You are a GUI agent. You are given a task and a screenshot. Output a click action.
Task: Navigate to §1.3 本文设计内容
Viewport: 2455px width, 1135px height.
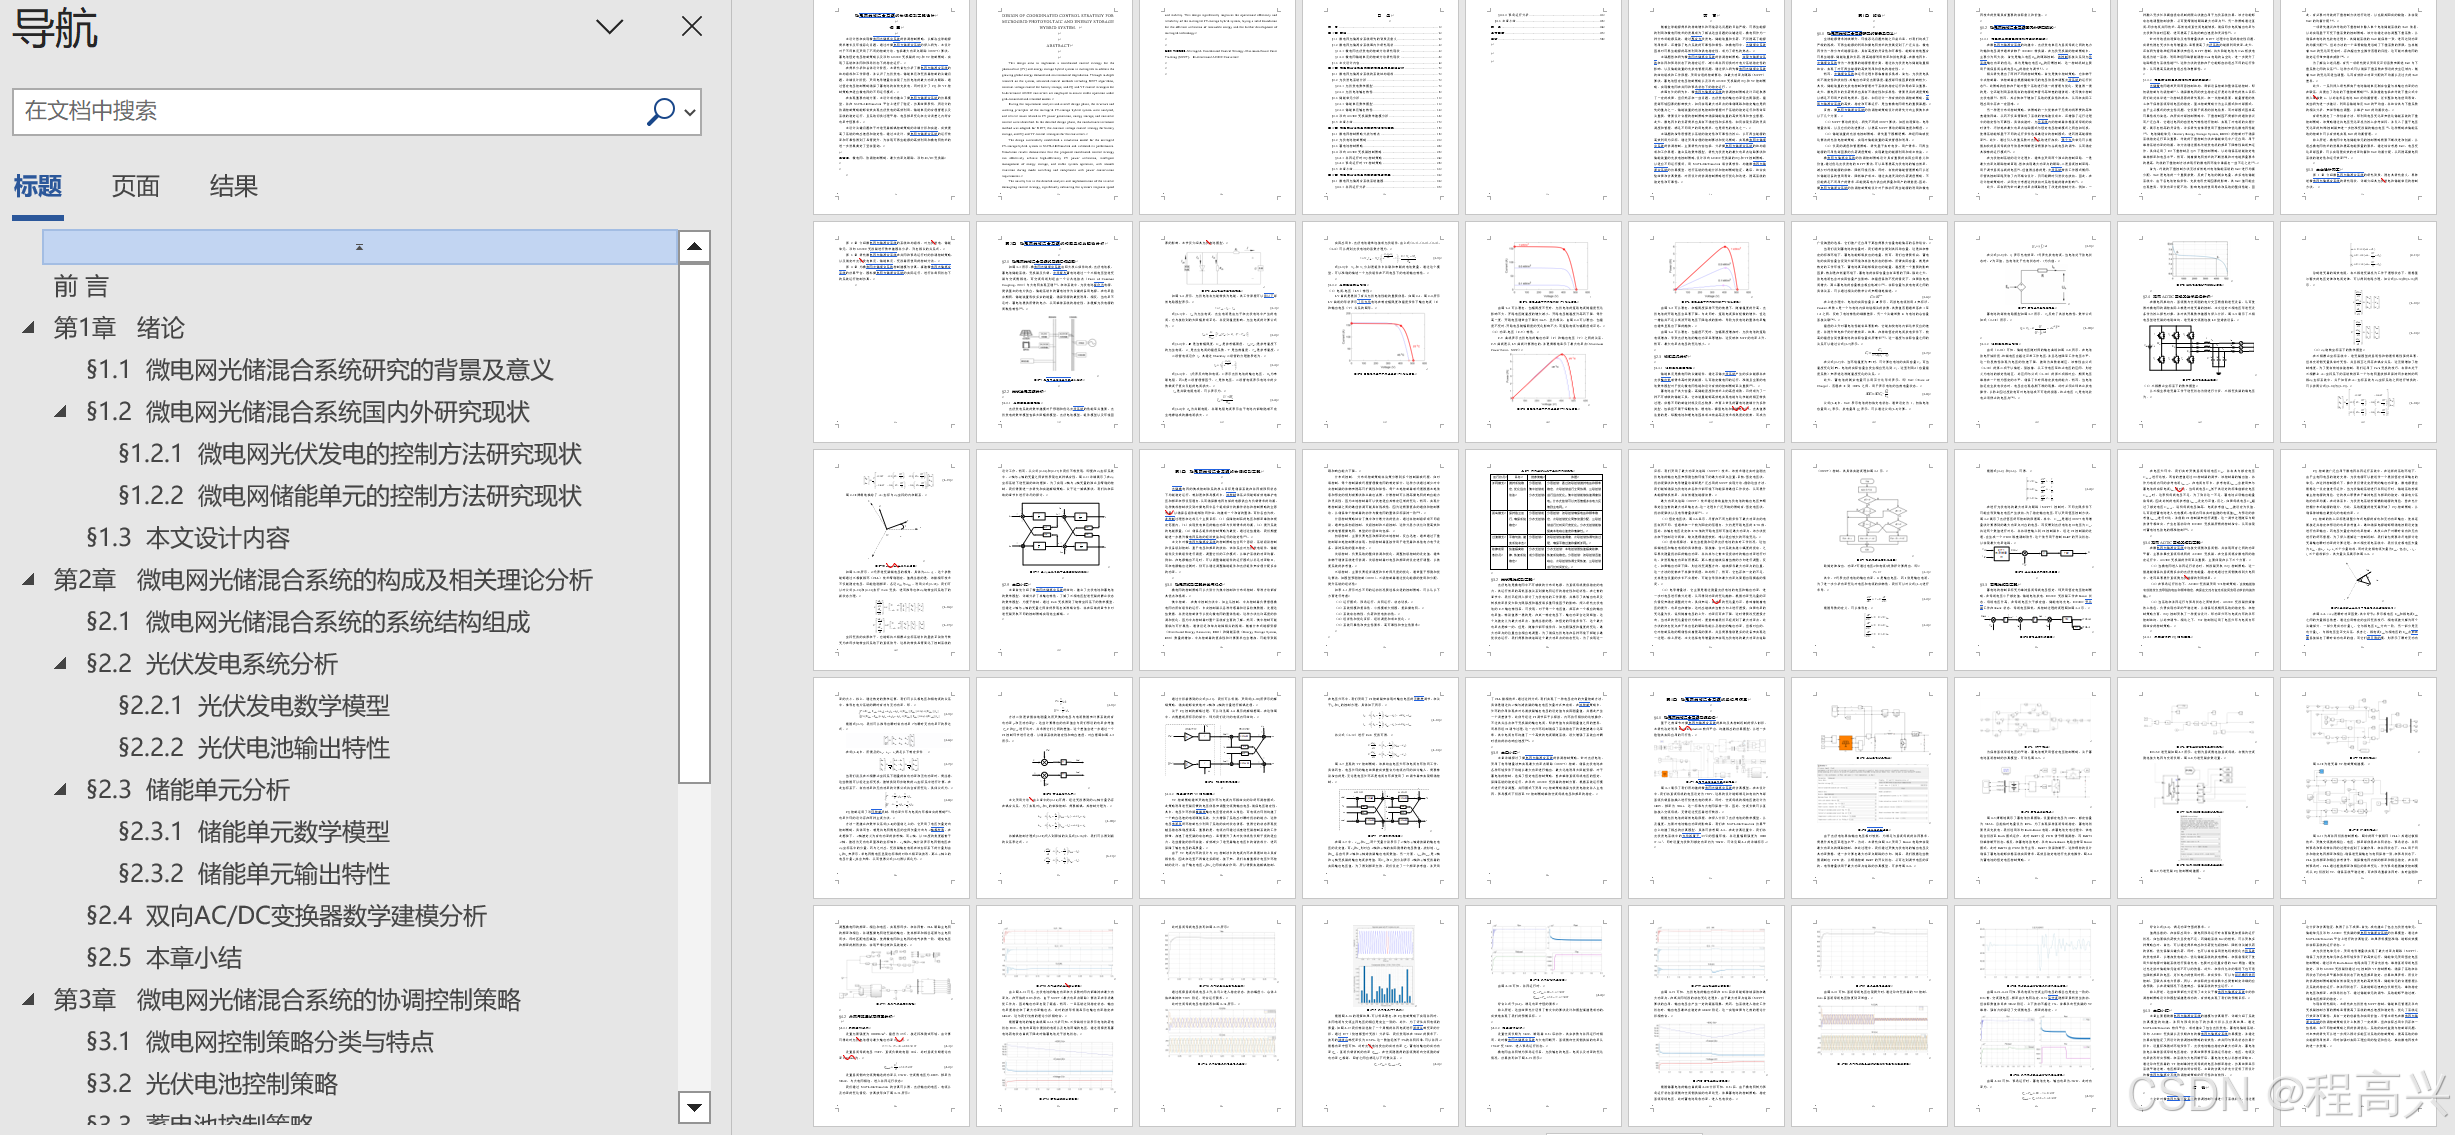pyautogui.click(x=188, y=538)
